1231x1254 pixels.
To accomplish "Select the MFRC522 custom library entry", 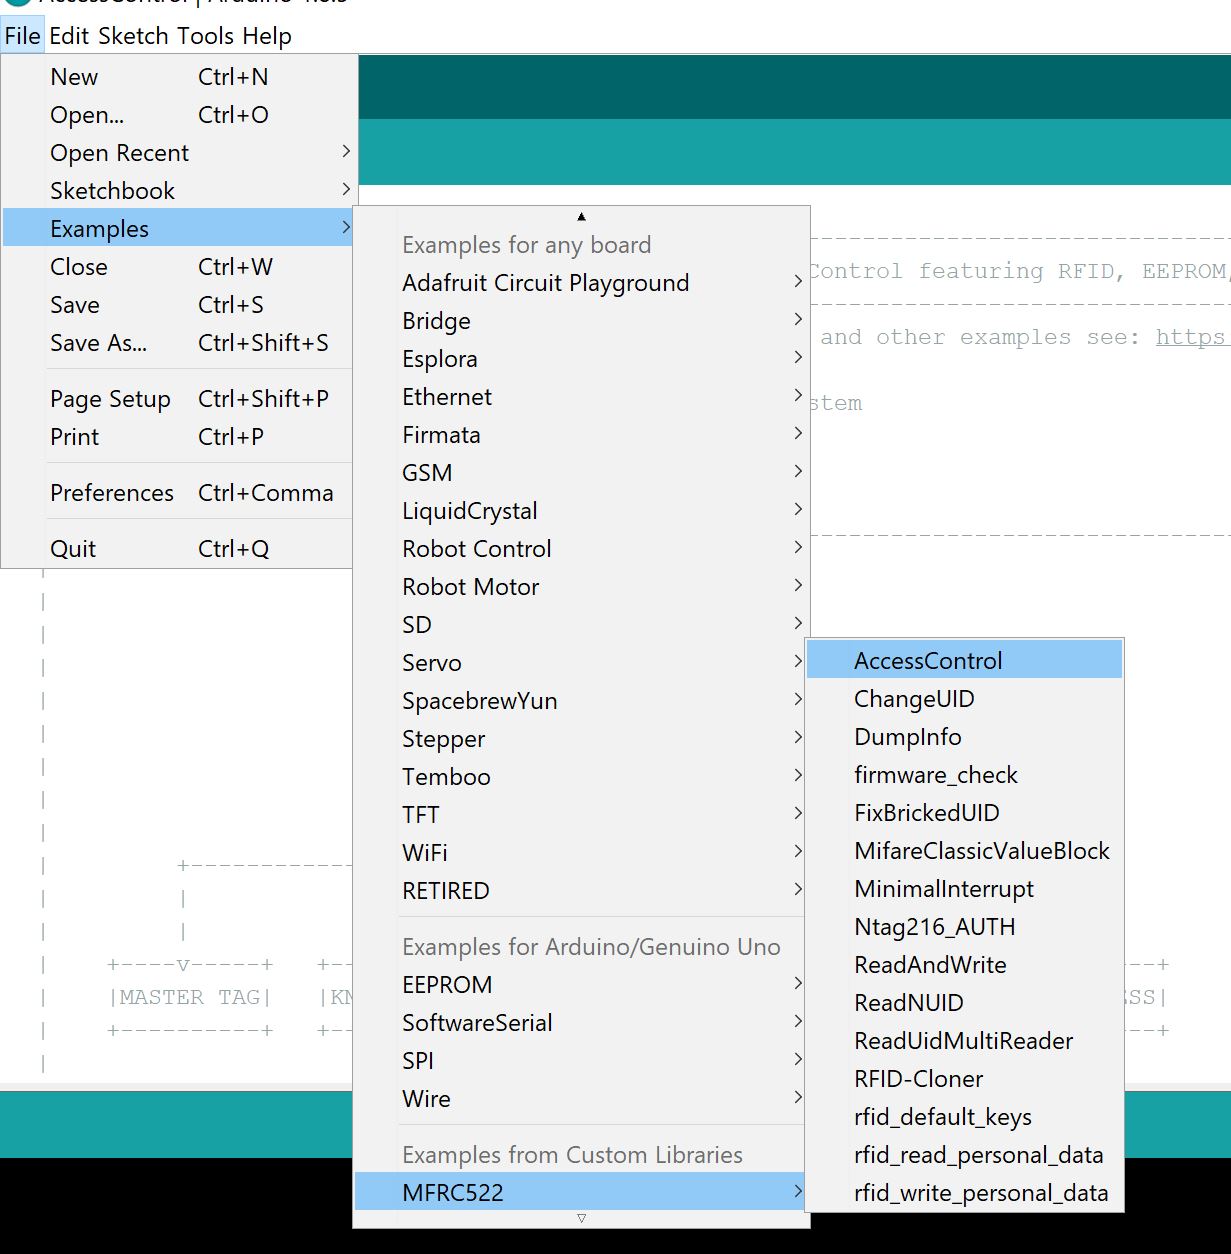I will 581,1193.
